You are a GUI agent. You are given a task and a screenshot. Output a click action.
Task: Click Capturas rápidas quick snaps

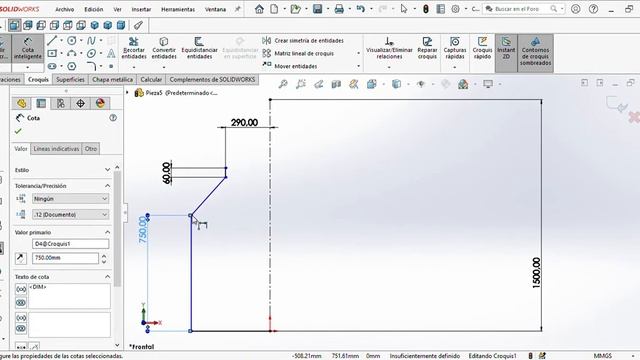click(x=455, y=48)
